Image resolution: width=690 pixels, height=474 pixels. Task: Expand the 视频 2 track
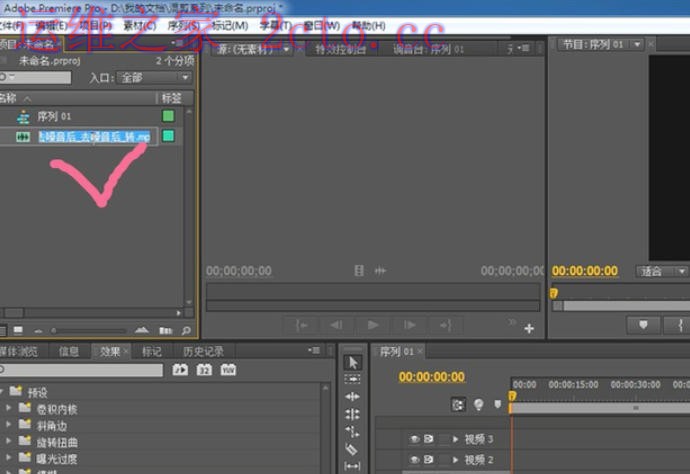pos(455,460)
